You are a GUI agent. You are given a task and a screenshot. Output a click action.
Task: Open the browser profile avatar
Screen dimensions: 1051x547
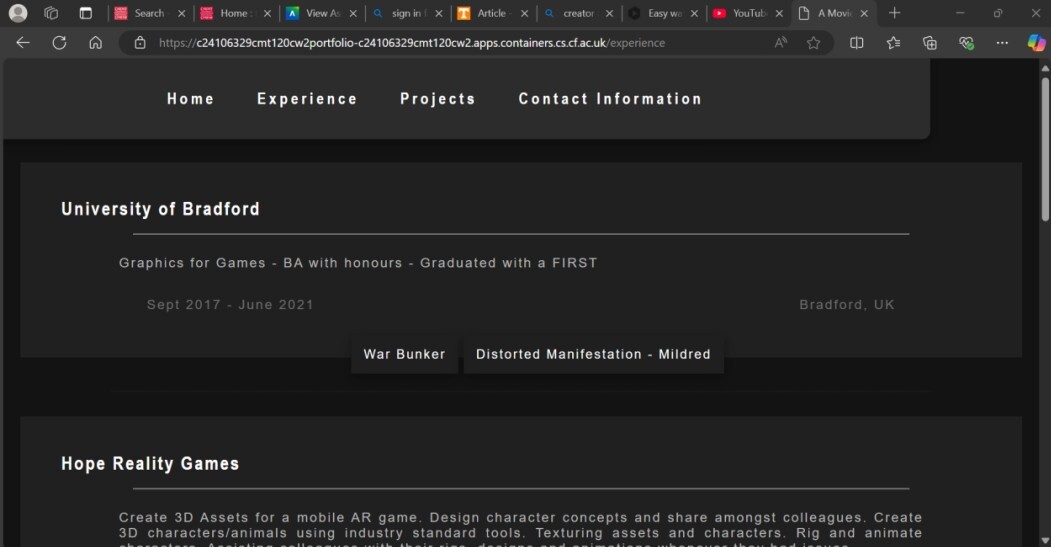pos(18,13)
